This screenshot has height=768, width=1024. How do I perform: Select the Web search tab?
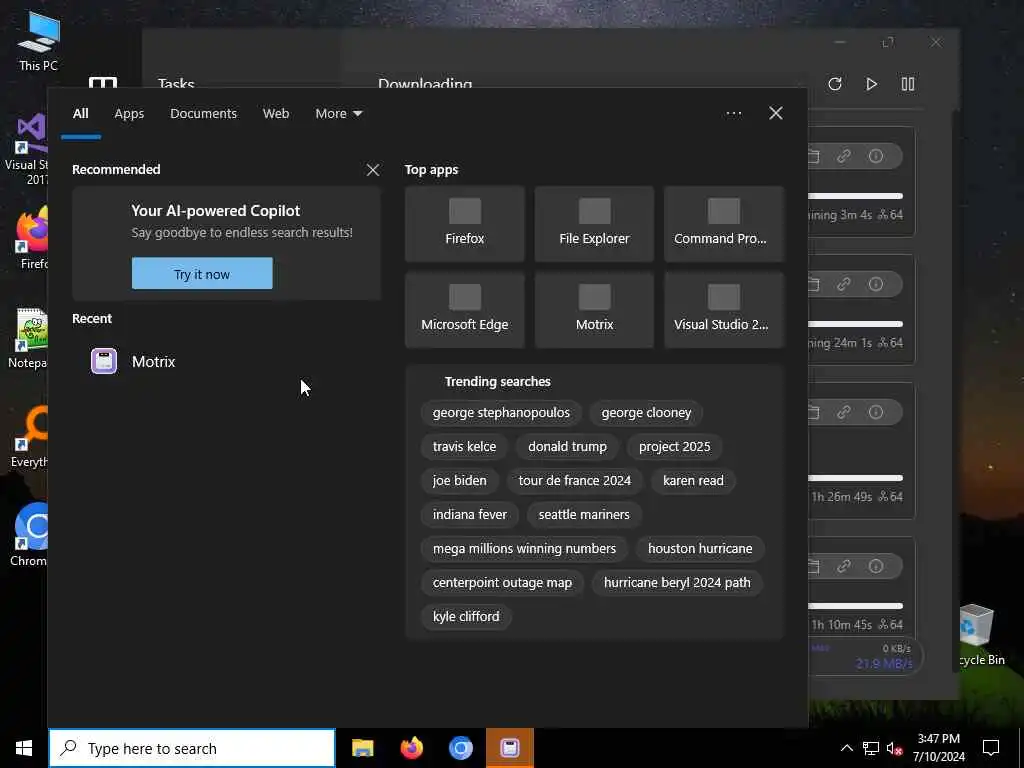[x=276, y=114]
